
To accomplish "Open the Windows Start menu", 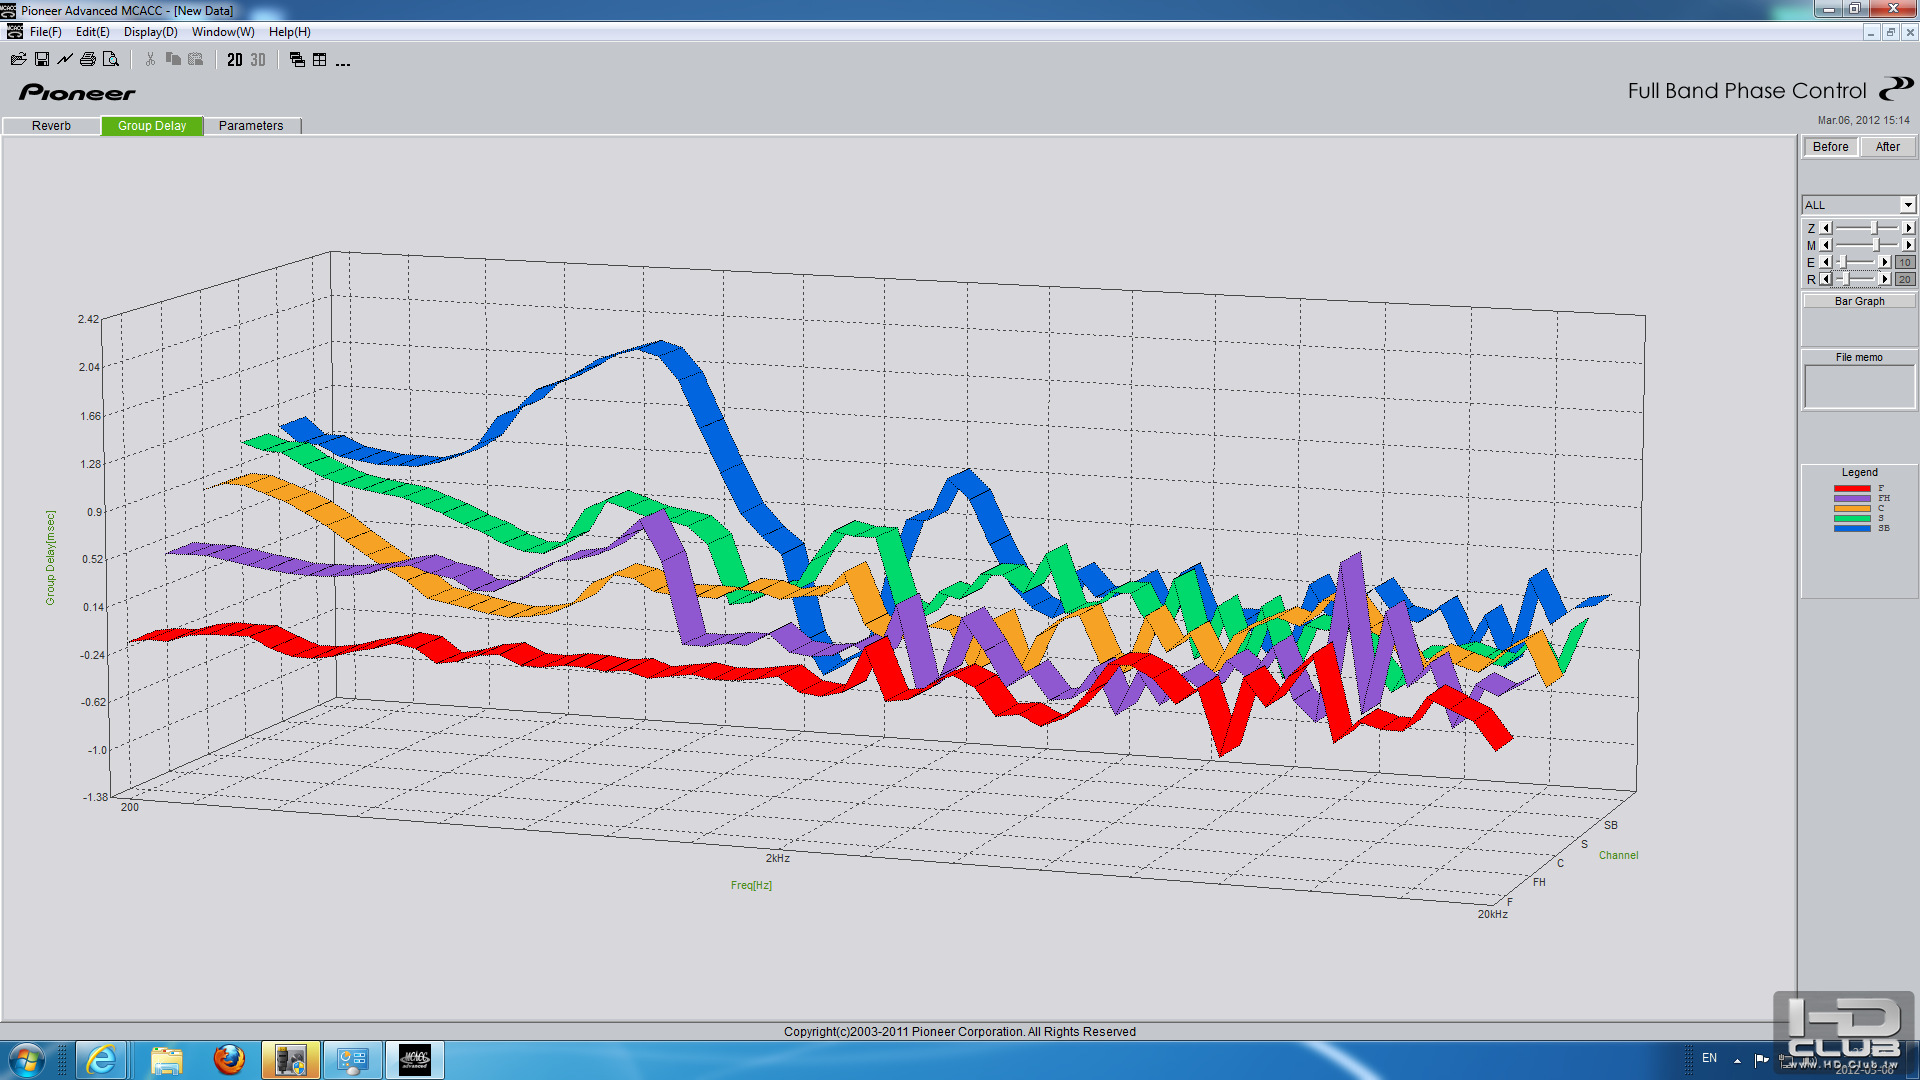I will click(x=27, y=1060).
